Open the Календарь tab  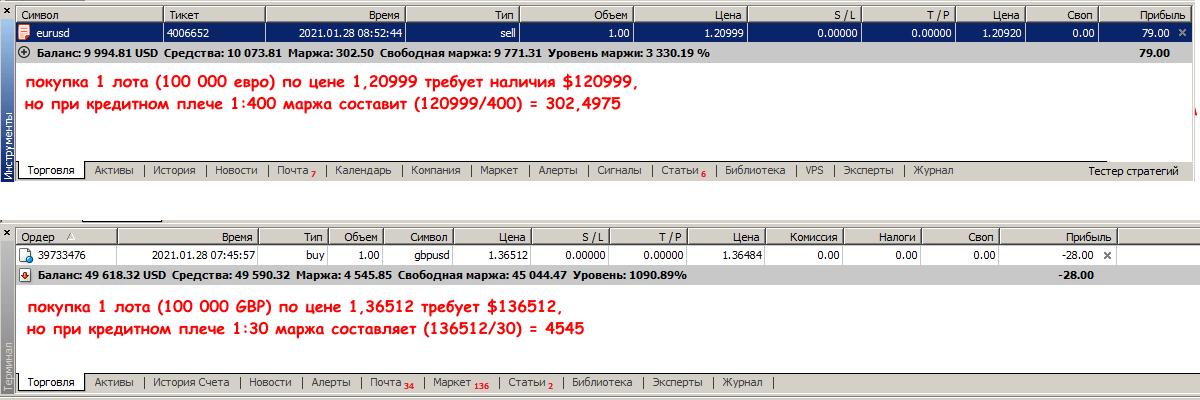tap(362, 171)
